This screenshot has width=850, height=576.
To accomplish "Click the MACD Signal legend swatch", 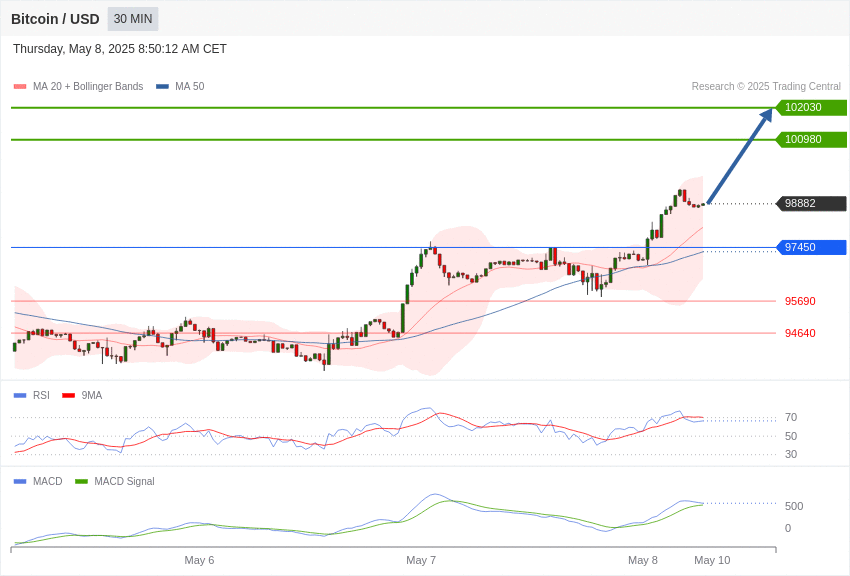I will (81, 482).
